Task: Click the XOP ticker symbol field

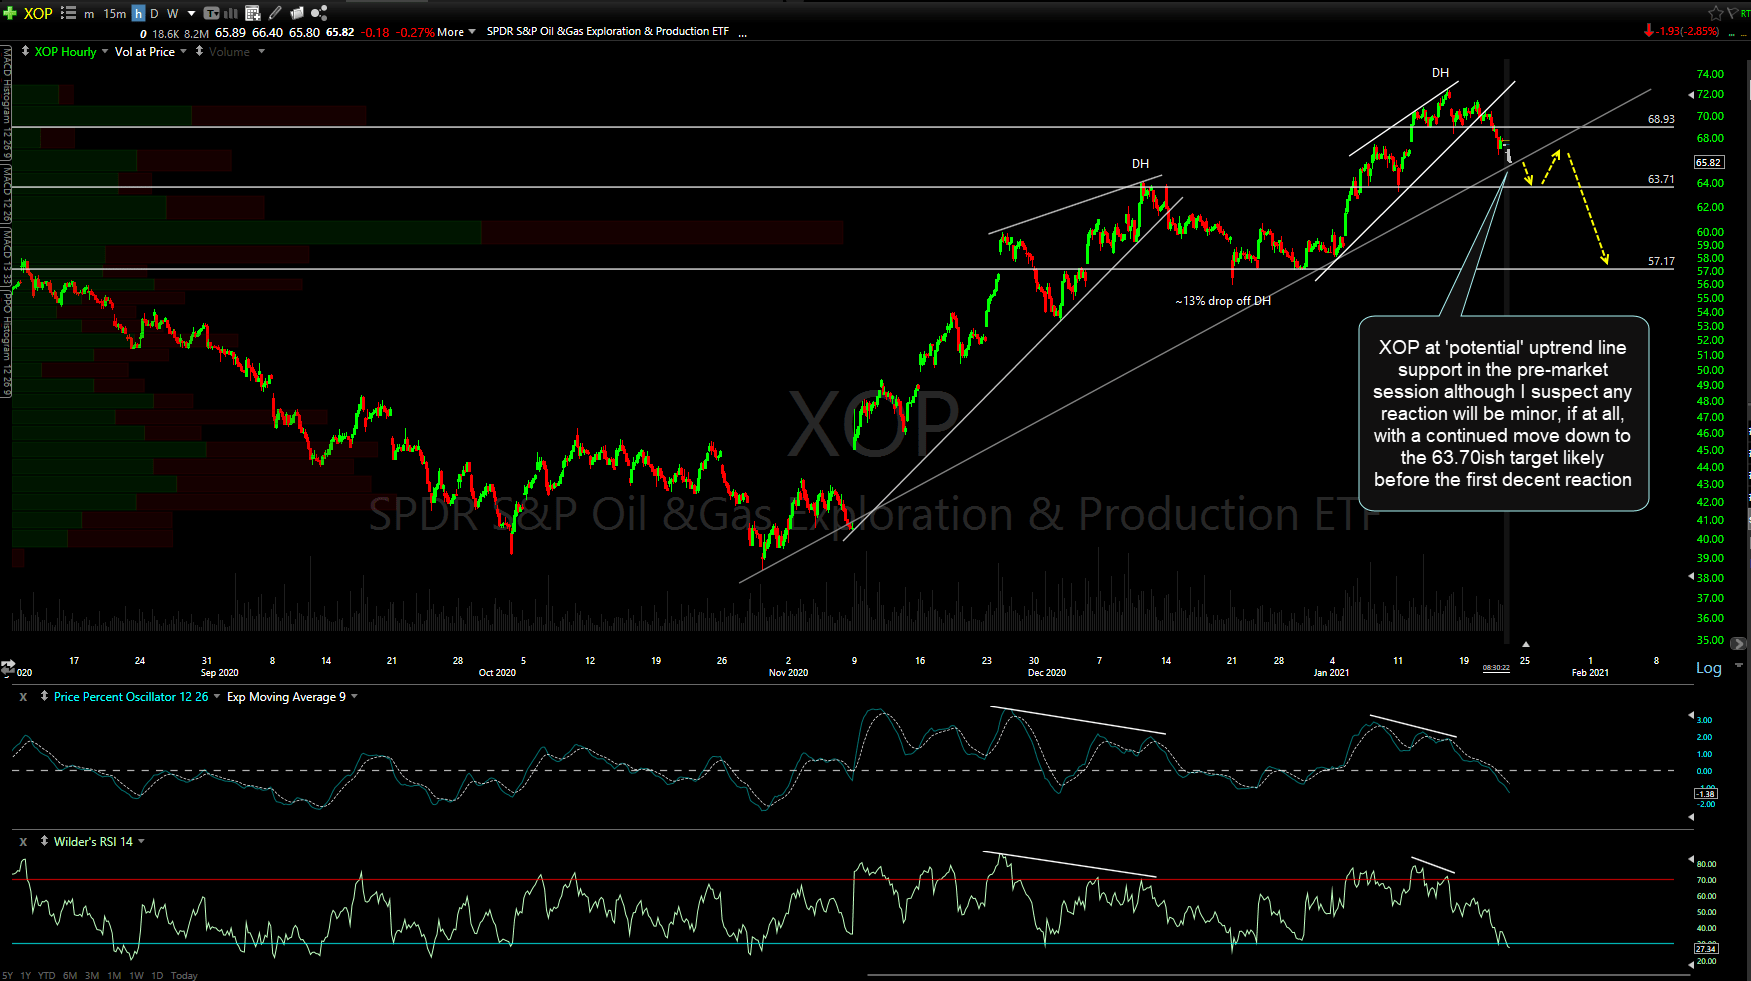Action: coord(38,13)
